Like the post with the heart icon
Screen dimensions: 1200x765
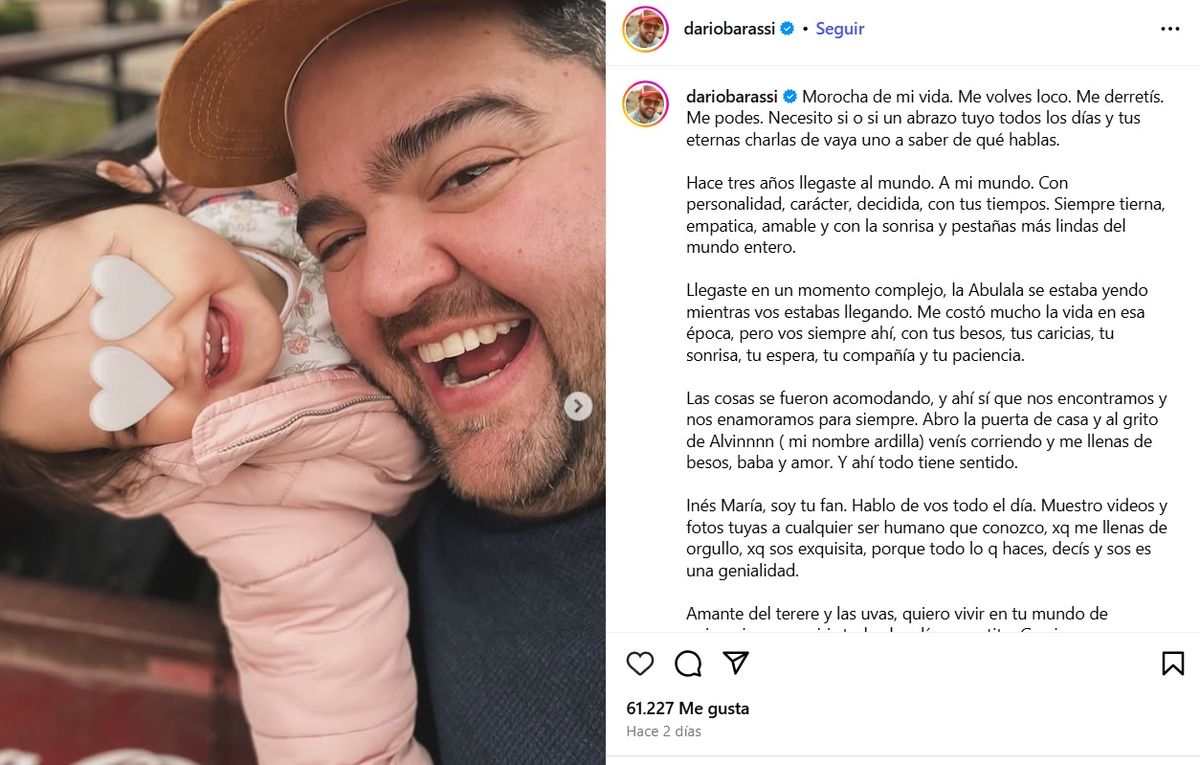pos(640,663)
